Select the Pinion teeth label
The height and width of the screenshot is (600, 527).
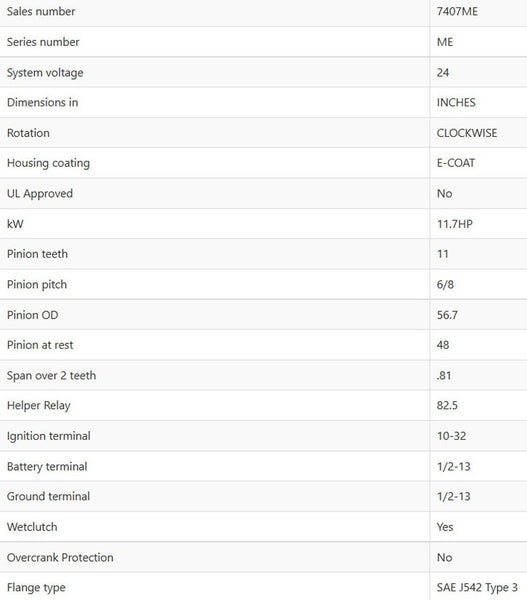(x=37, y=254)
